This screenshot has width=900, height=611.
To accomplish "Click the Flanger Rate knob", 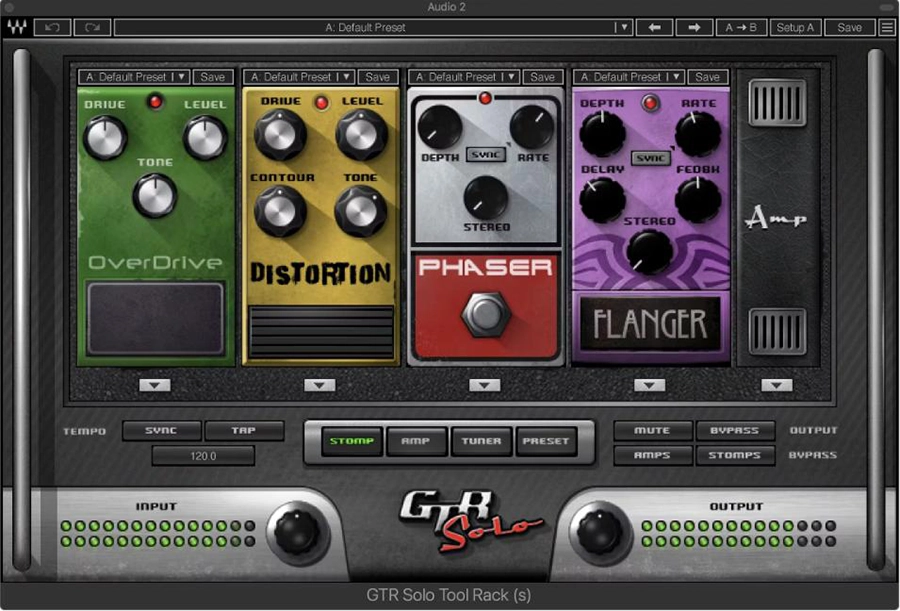I will [698, 134].
